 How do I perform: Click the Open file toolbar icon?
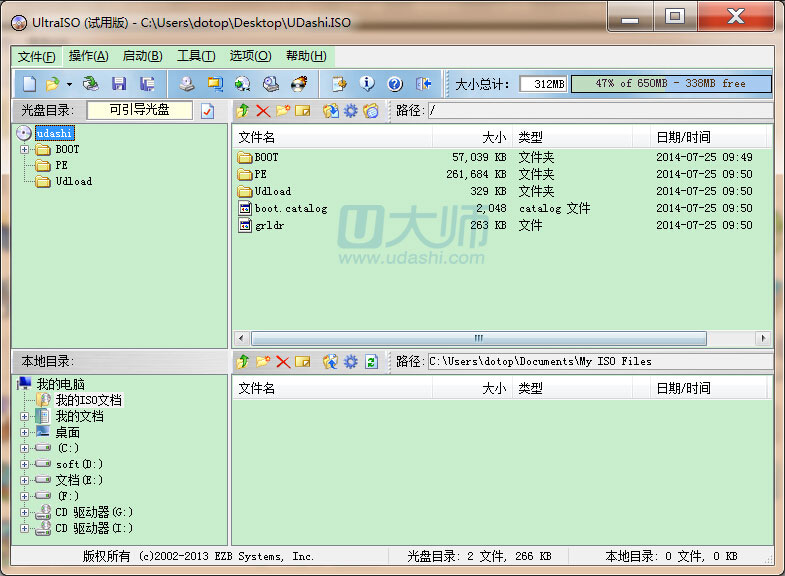click(x=52, y=84)
